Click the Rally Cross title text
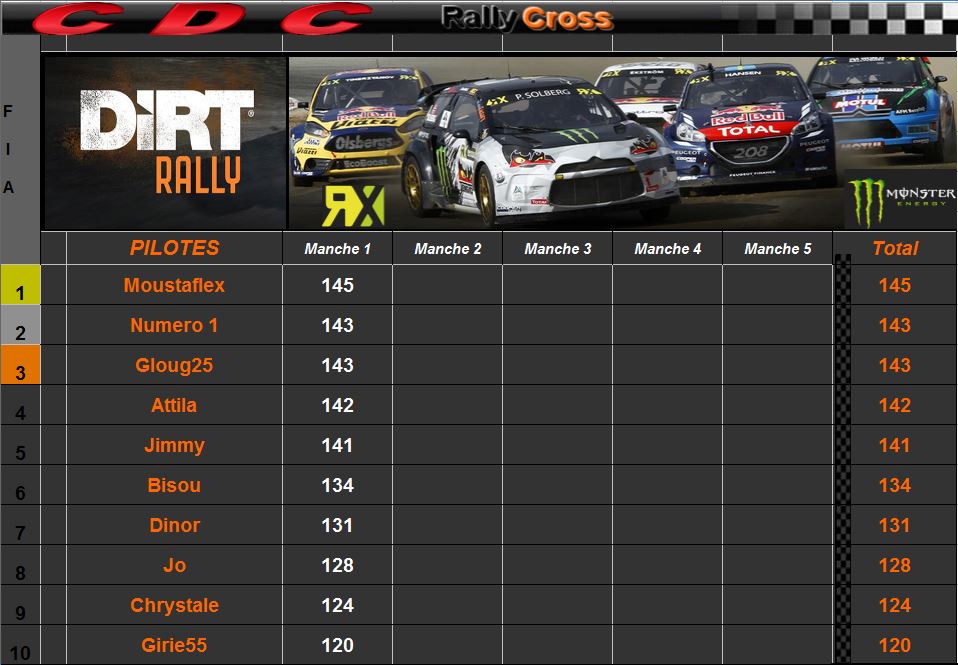Viewport: 958px width, 665px height. 527,18
